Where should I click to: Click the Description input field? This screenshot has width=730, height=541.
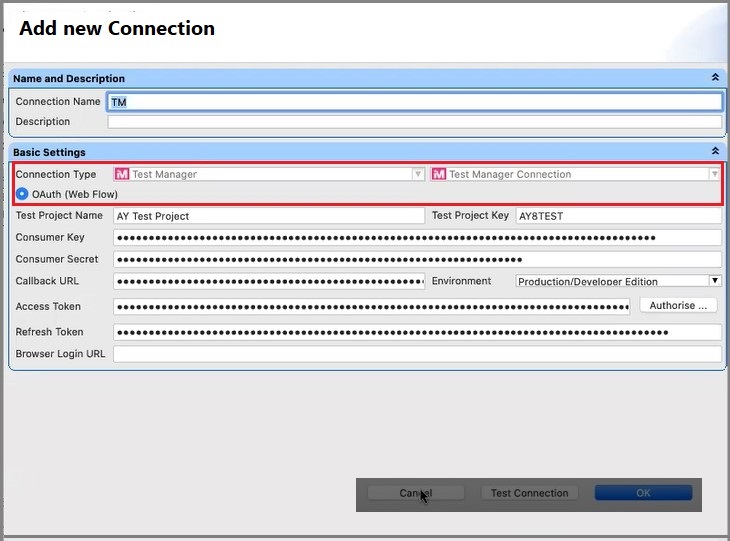click(x=414, y=122)
